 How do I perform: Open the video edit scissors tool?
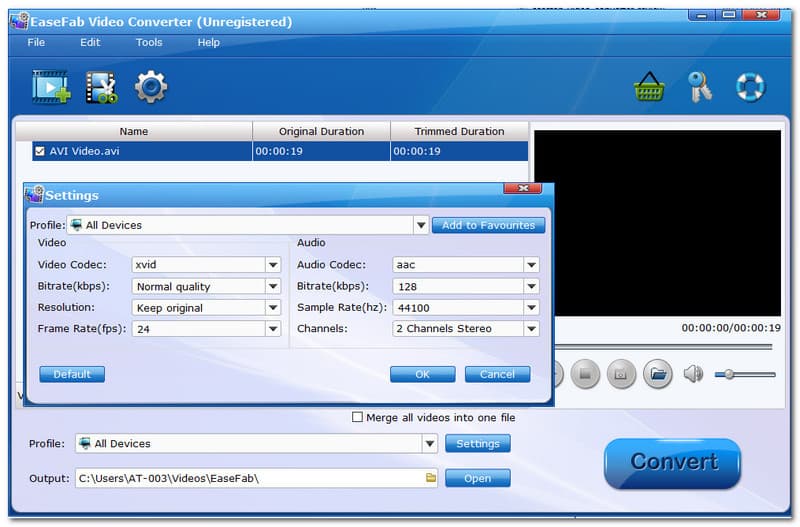[x=101, y=88]
